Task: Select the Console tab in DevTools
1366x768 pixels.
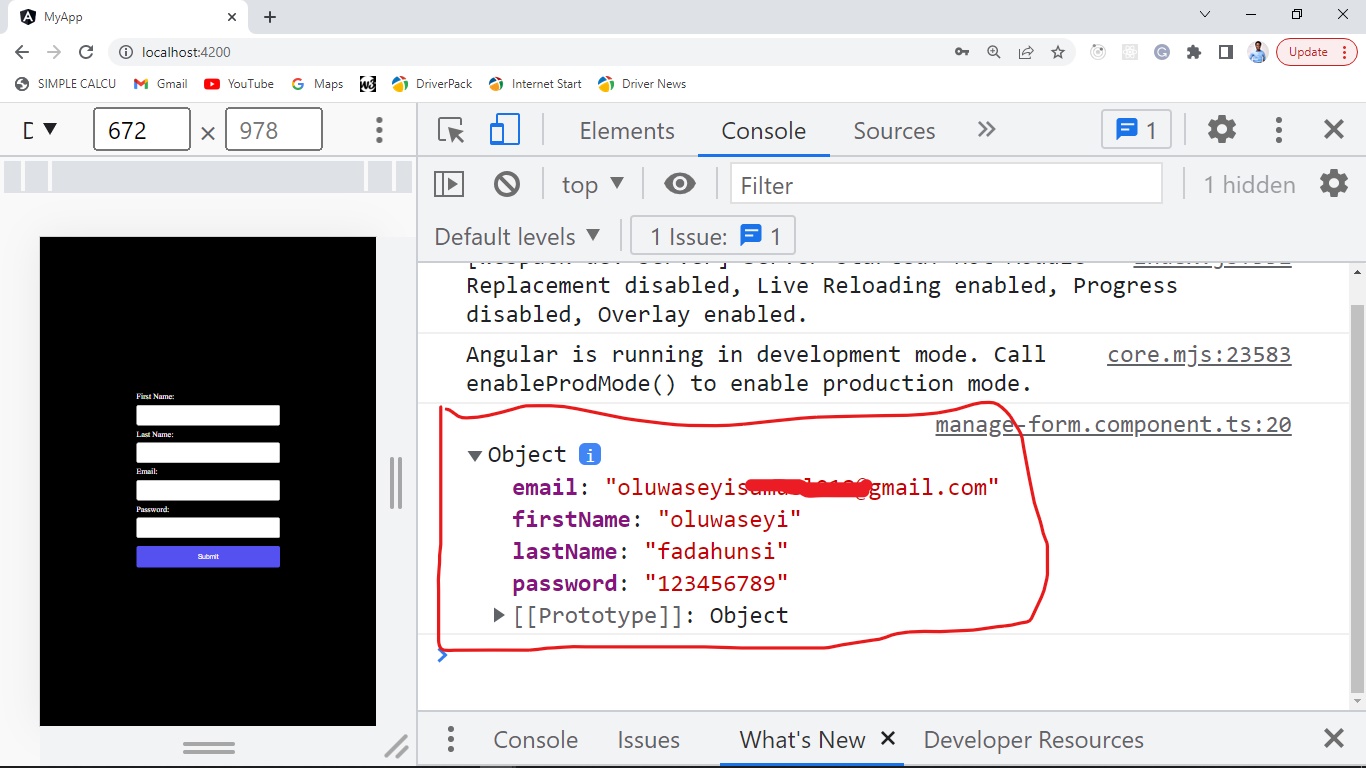Action: point(764,131)
